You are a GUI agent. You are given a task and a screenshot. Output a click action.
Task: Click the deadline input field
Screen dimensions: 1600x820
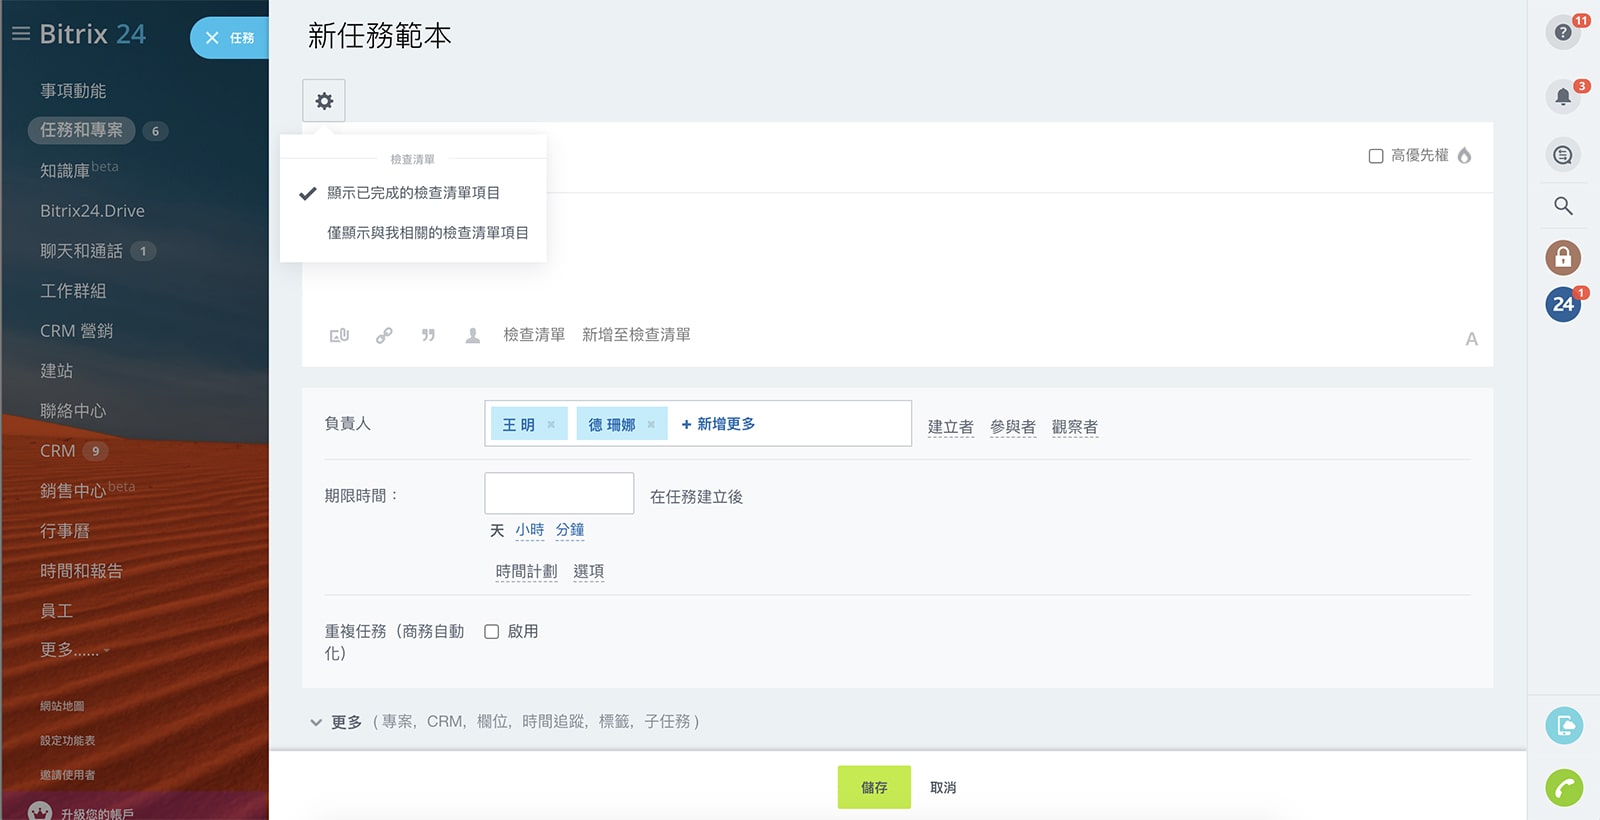pyautogui.click(x=559, y=493)
